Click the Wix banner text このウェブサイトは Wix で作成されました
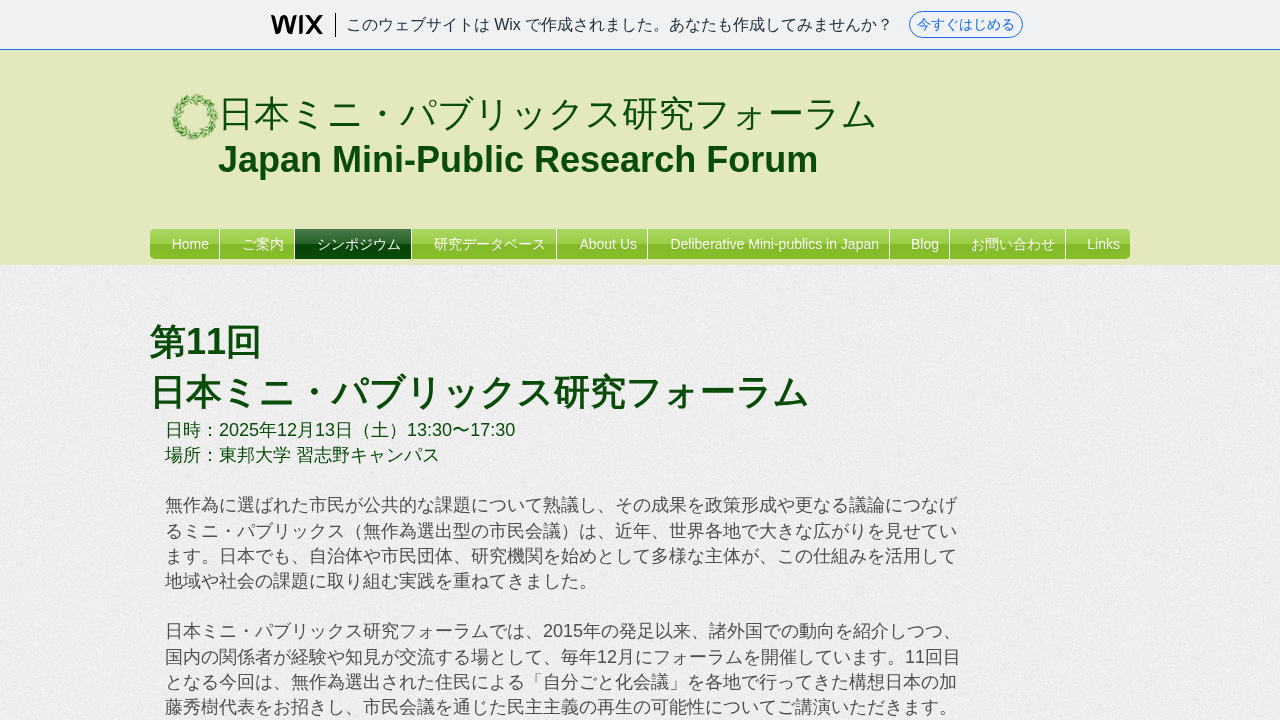 tap(619, 25)
